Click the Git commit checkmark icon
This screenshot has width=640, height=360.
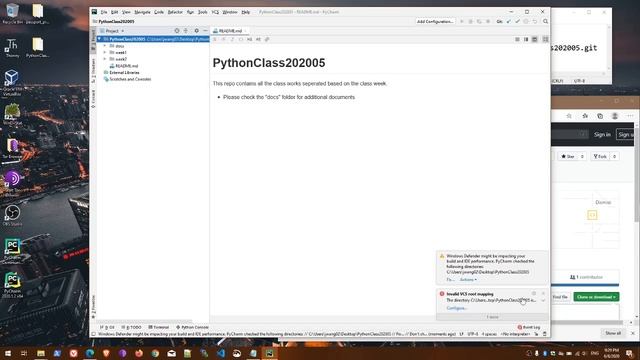click(517, 21)
